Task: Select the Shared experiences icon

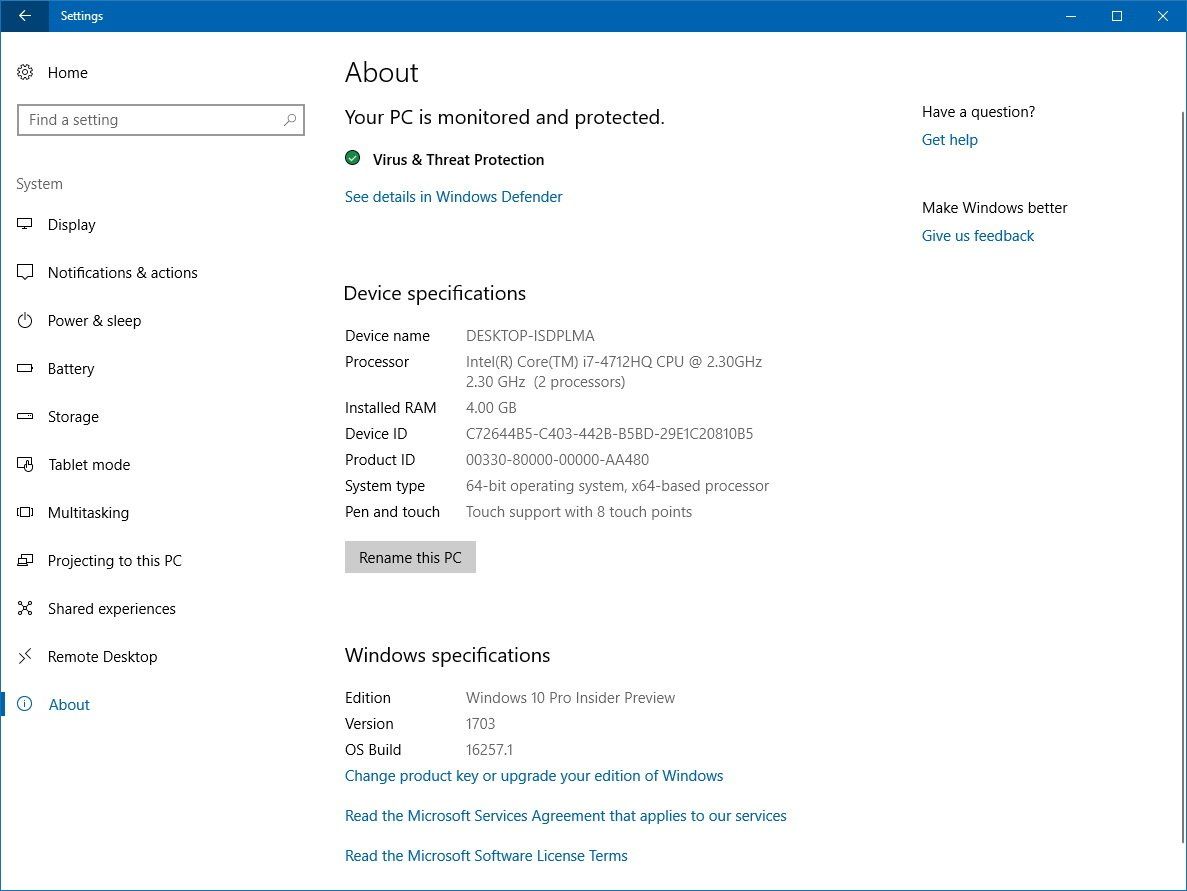Action: tap(24, 608)
